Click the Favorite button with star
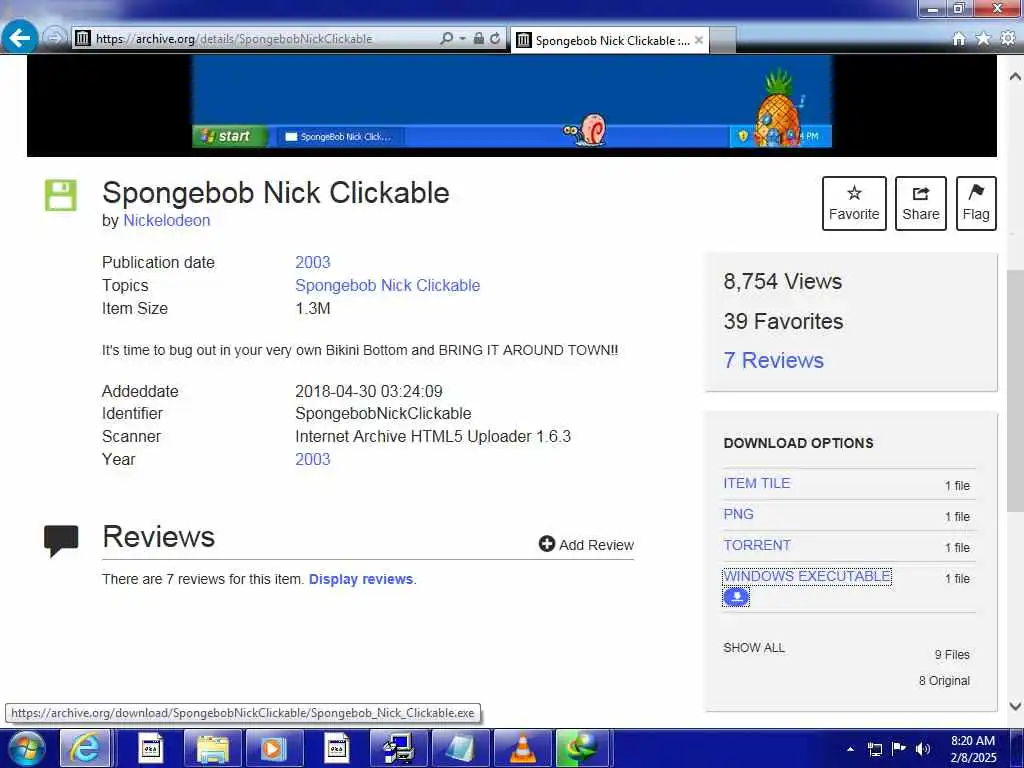1024x768 pixels. click(854, 203)
